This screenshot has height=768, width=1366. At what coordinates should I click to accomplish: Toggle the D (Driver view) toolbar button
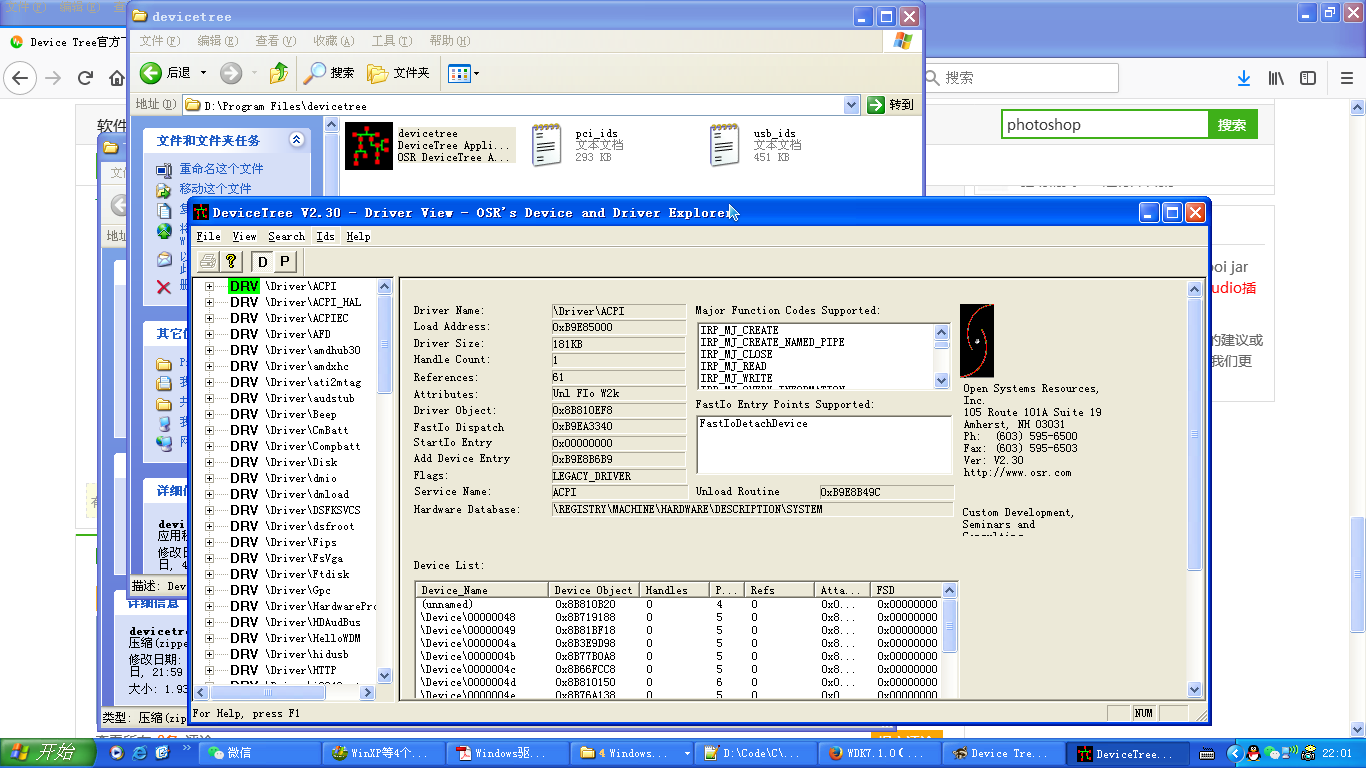click(262, 261)
